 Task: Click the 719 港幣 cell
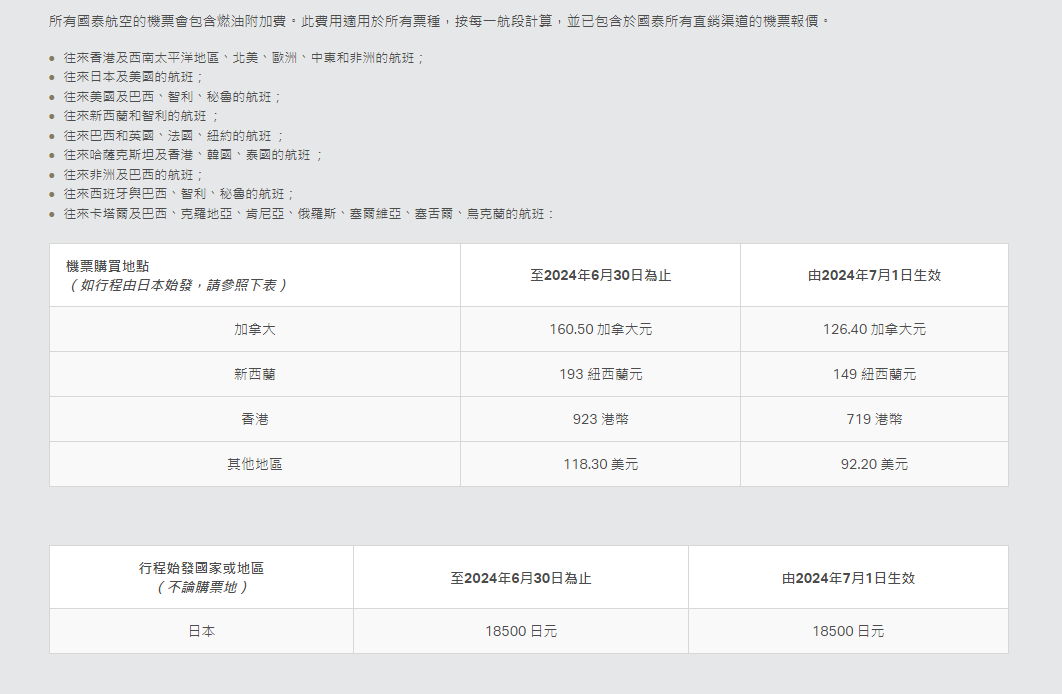point(874,419)
